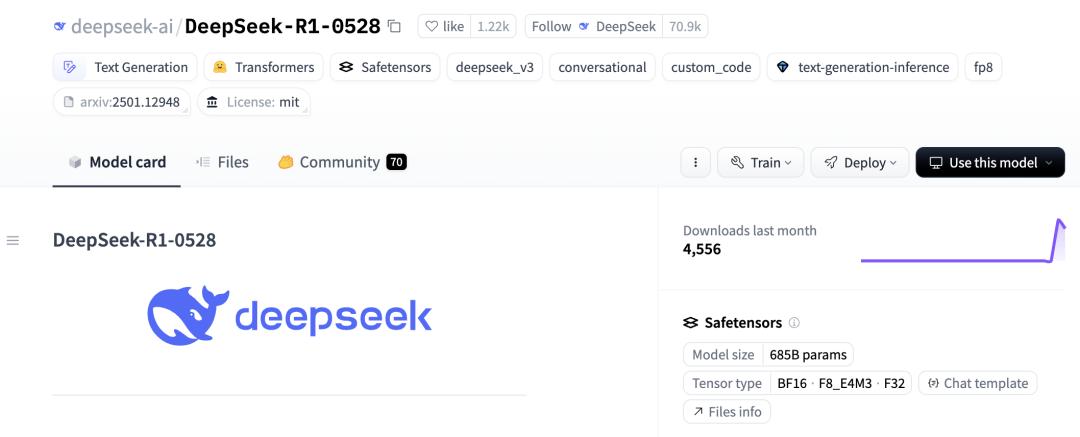
Task: Open the Files info link
Action: 726,411
